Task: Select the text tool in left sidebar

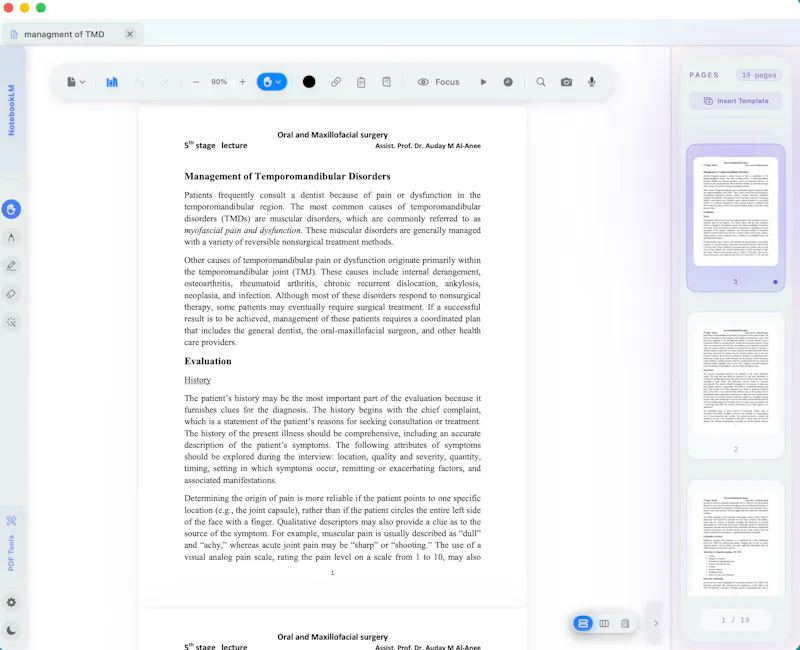Action: pos(11,237)
